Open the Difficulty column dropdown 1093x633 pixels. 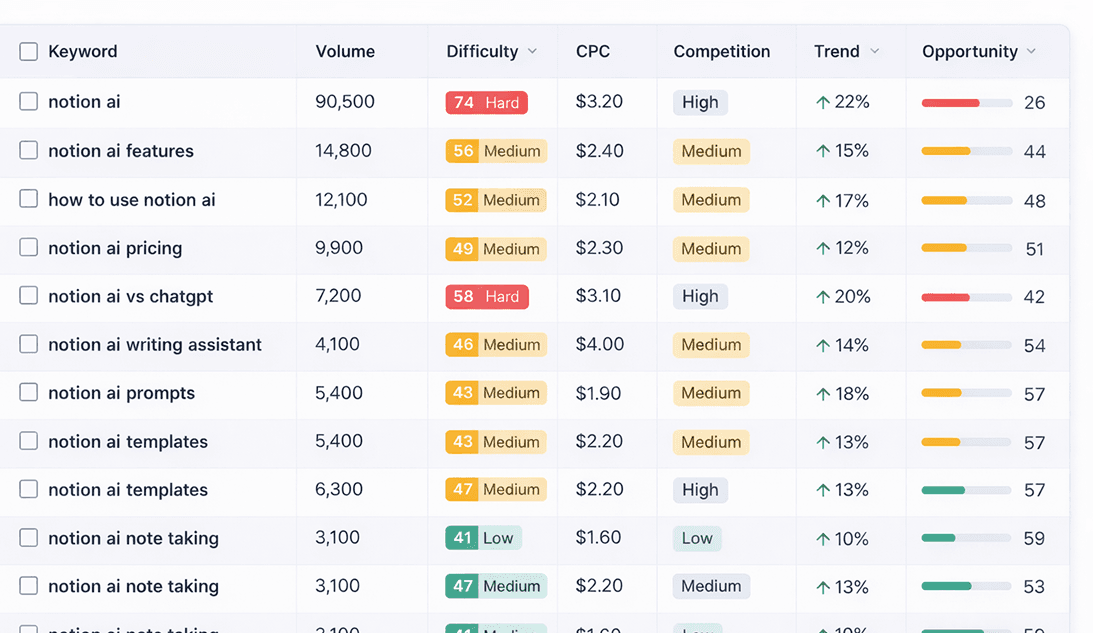point(532,51)
